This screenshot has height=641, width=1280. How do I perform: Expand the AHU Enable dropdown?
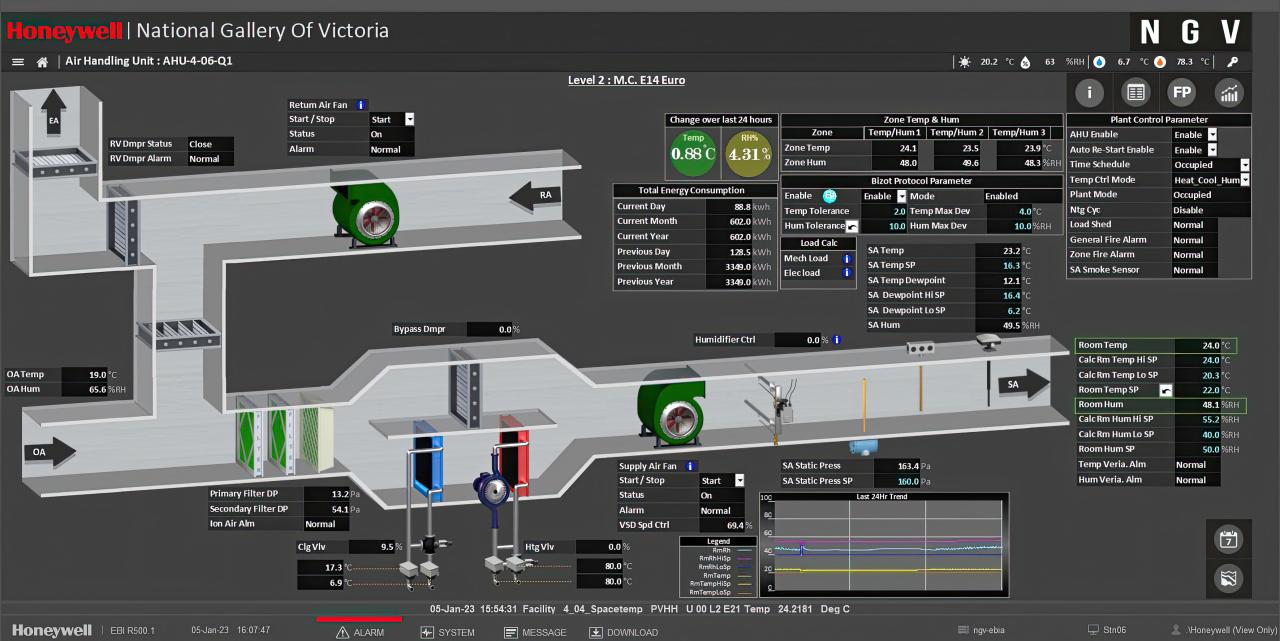point(1212,134)
